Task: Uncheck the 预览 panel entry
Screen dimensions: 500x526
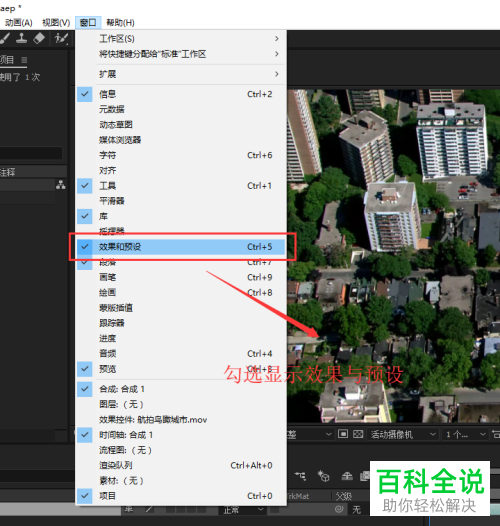Action: tap(181, 369)
